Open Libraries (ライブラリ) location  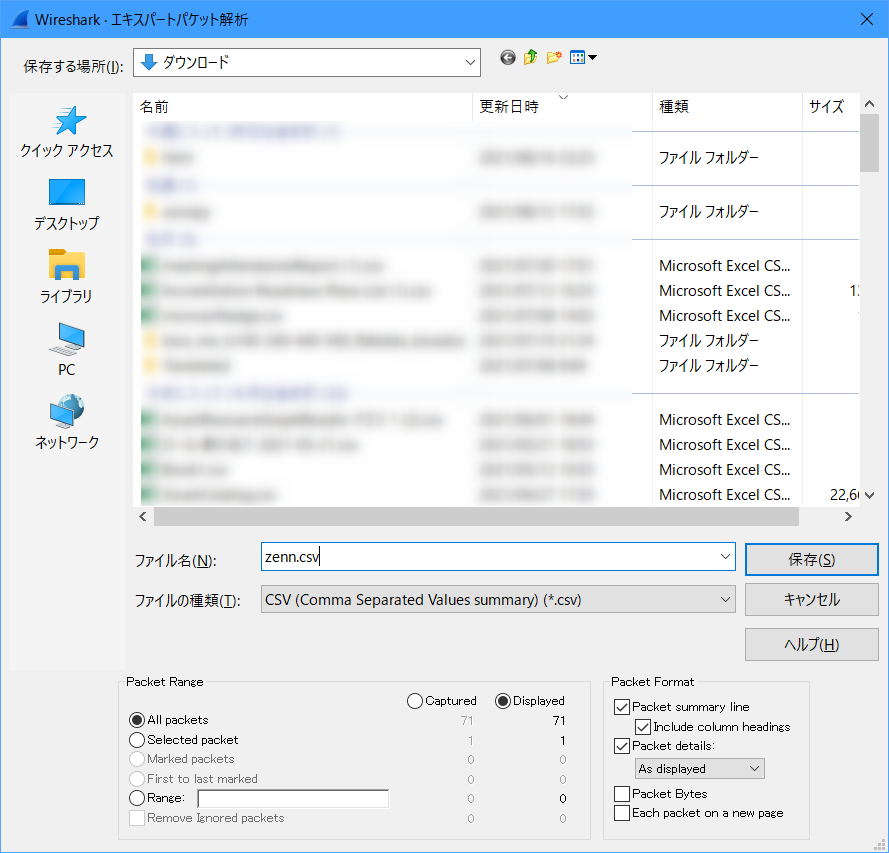tap(67, 277)
